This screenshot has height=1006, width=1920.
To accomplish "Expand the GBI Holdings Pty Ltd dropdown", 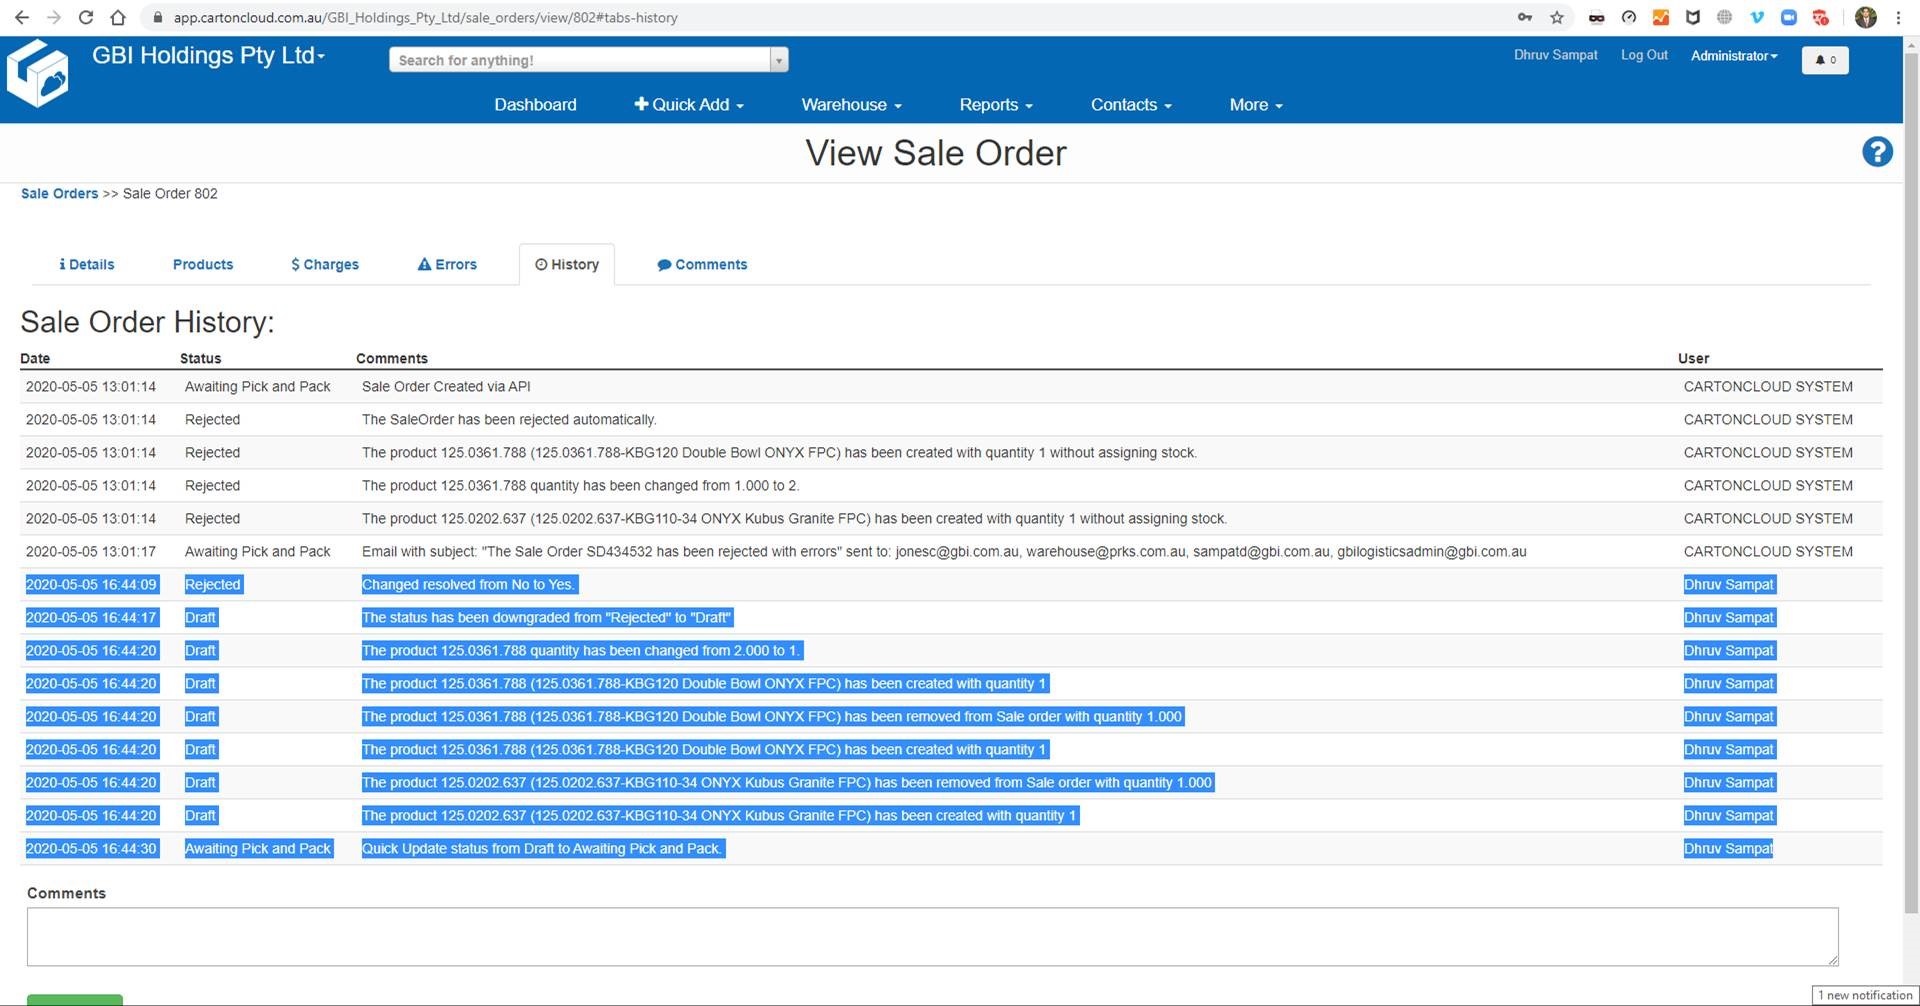I will 208,56.
